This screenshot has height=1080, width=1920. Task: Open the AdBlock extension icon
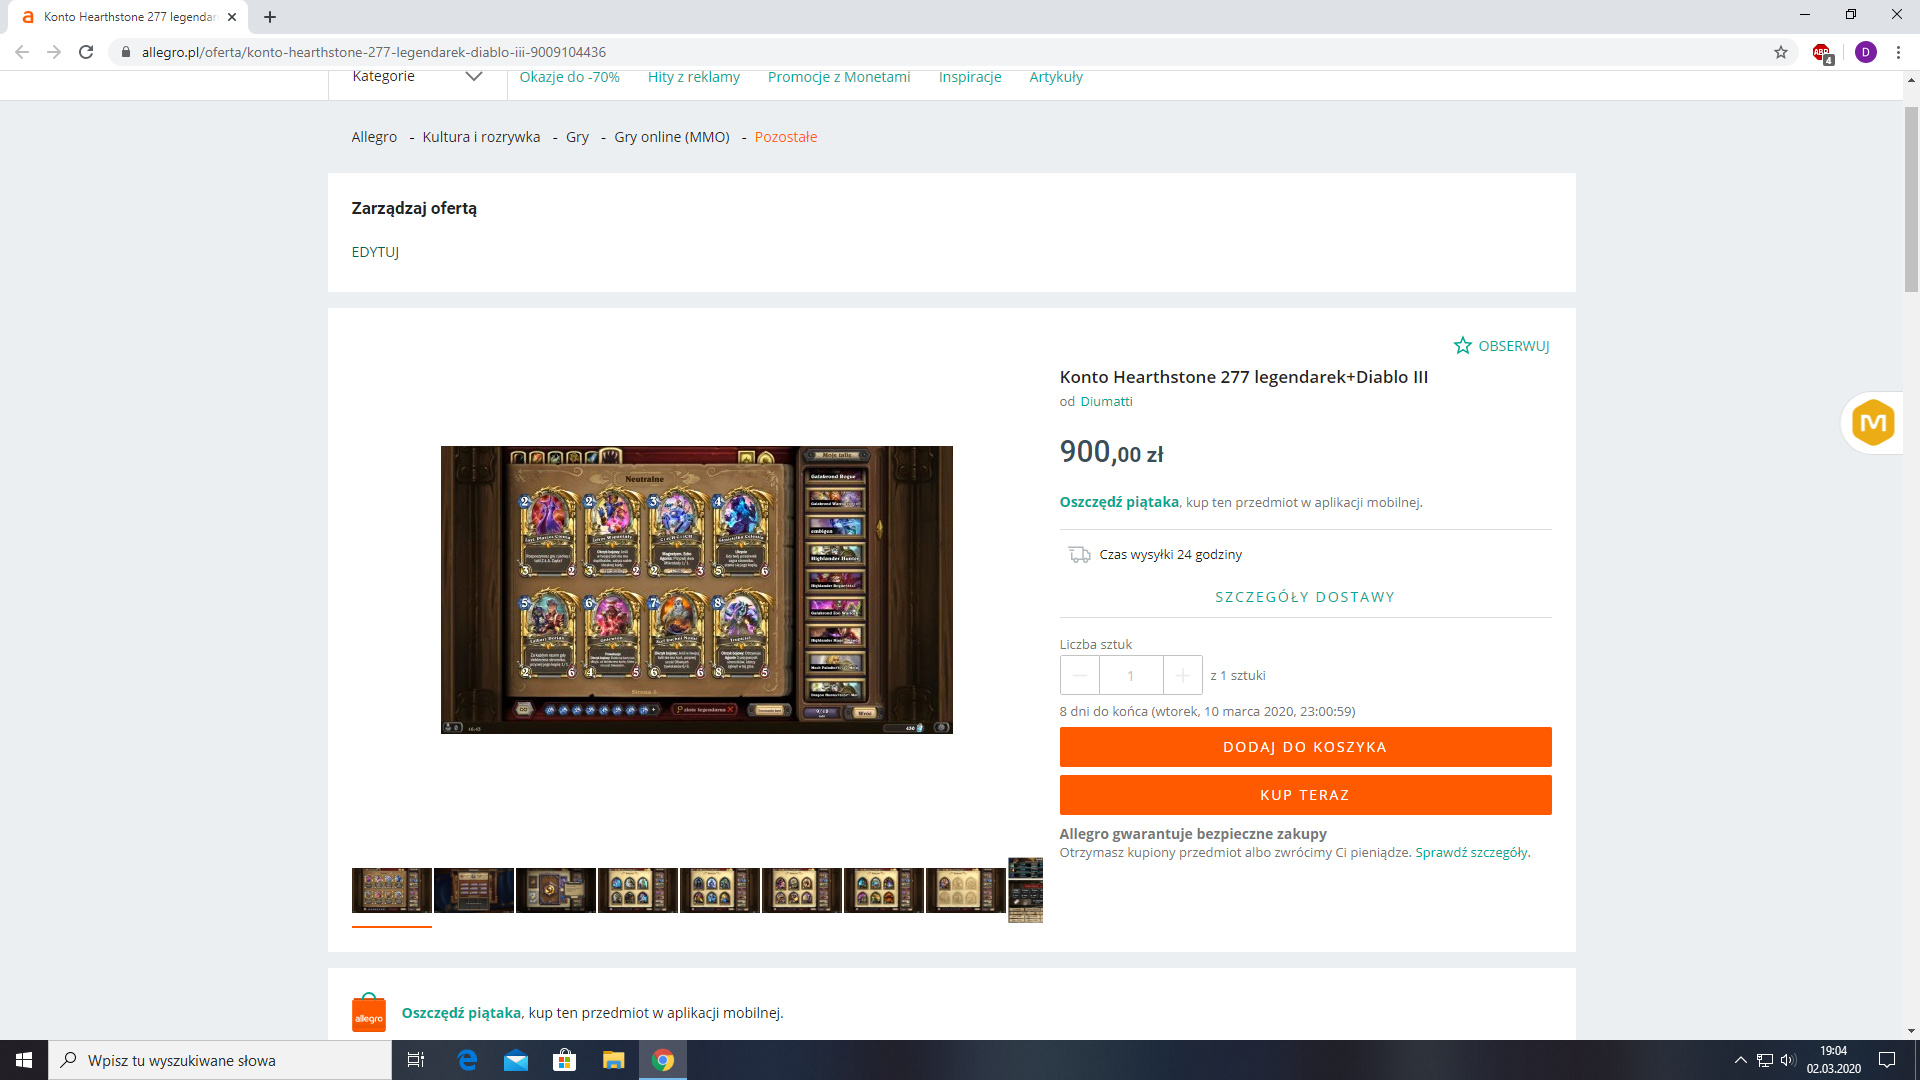tap(1822, 52)
